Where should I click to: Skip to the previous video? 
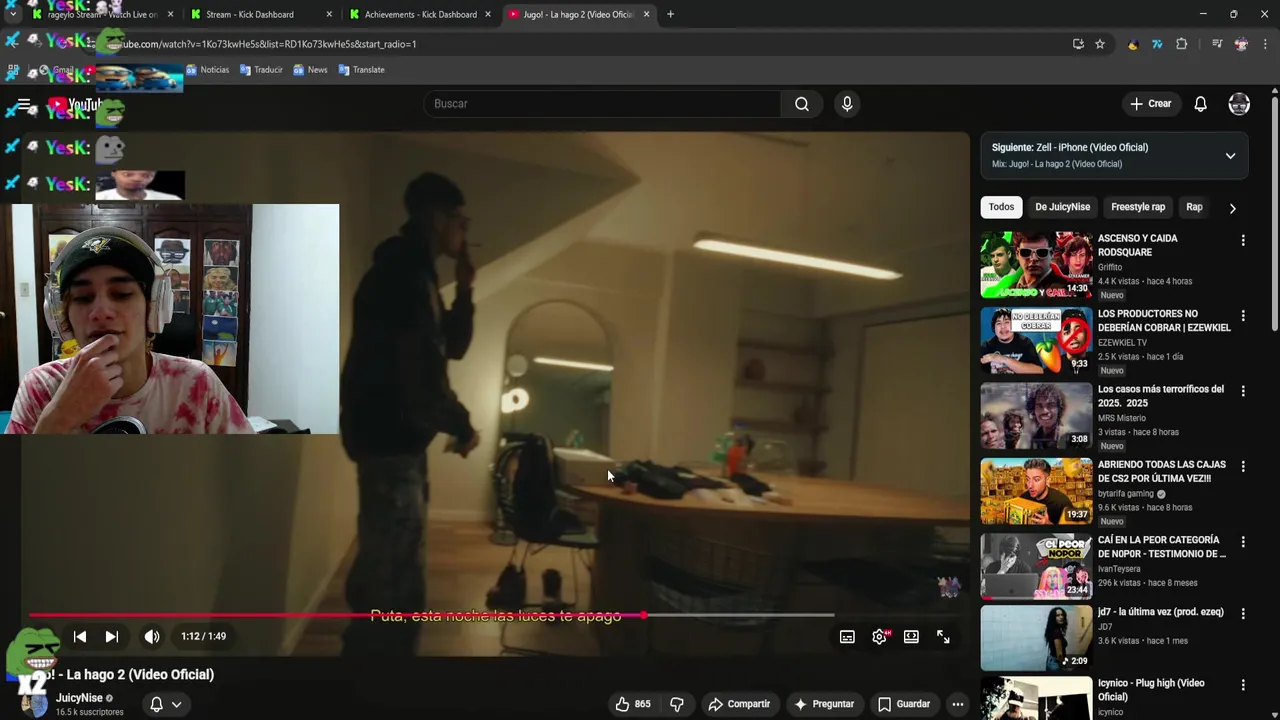click(80, 637)
